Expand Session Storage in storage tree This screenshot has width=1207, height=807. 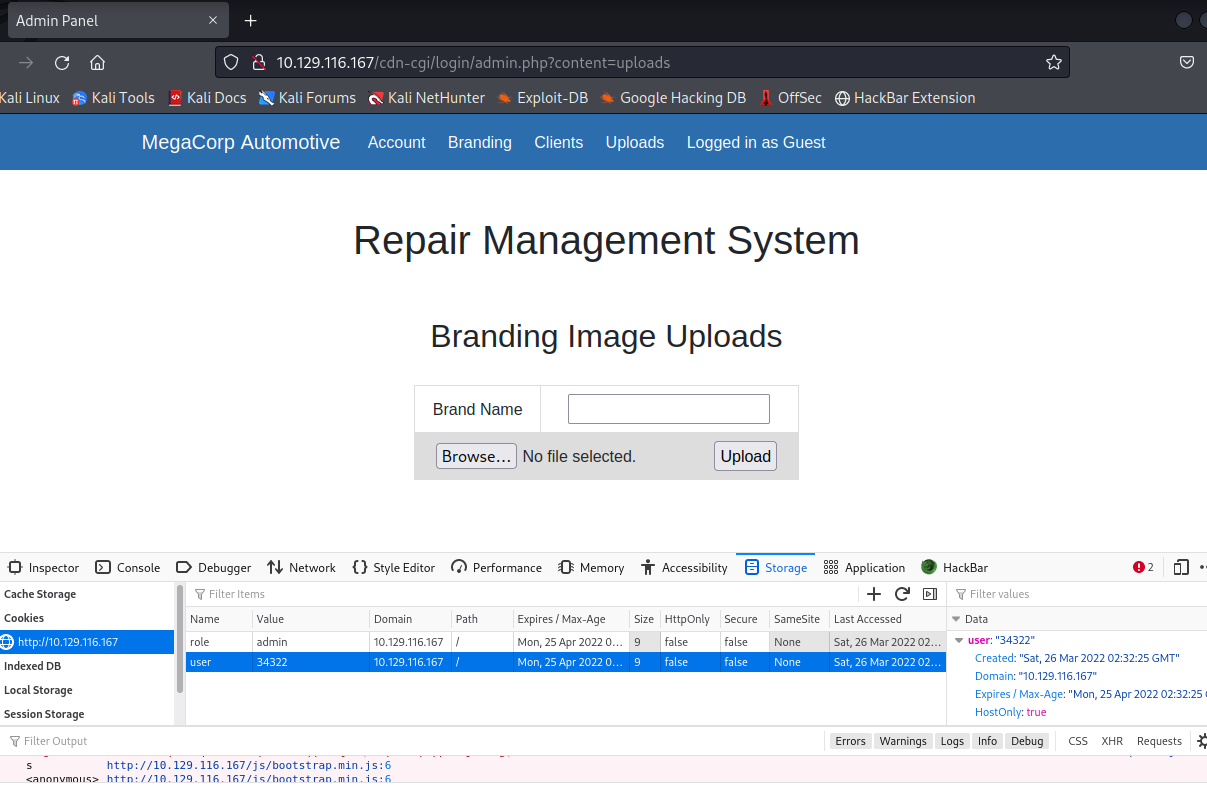(x=44, y=714)
